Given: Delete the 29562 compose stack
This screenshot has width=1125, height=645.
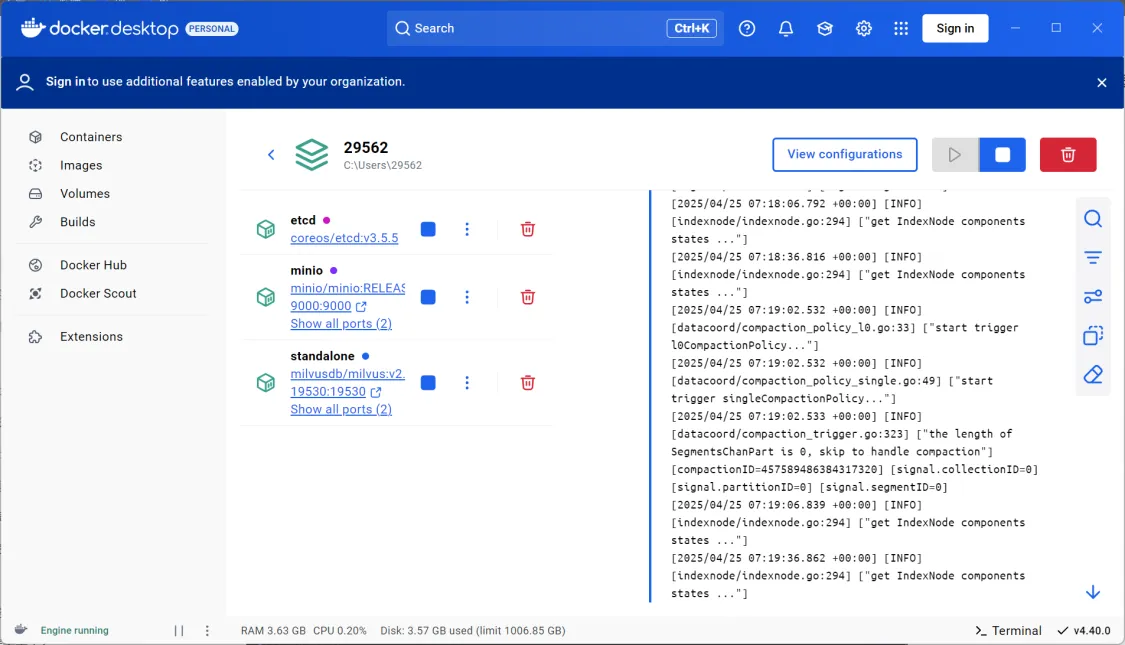Looking at the screenshot, I should coord(1068,154).
